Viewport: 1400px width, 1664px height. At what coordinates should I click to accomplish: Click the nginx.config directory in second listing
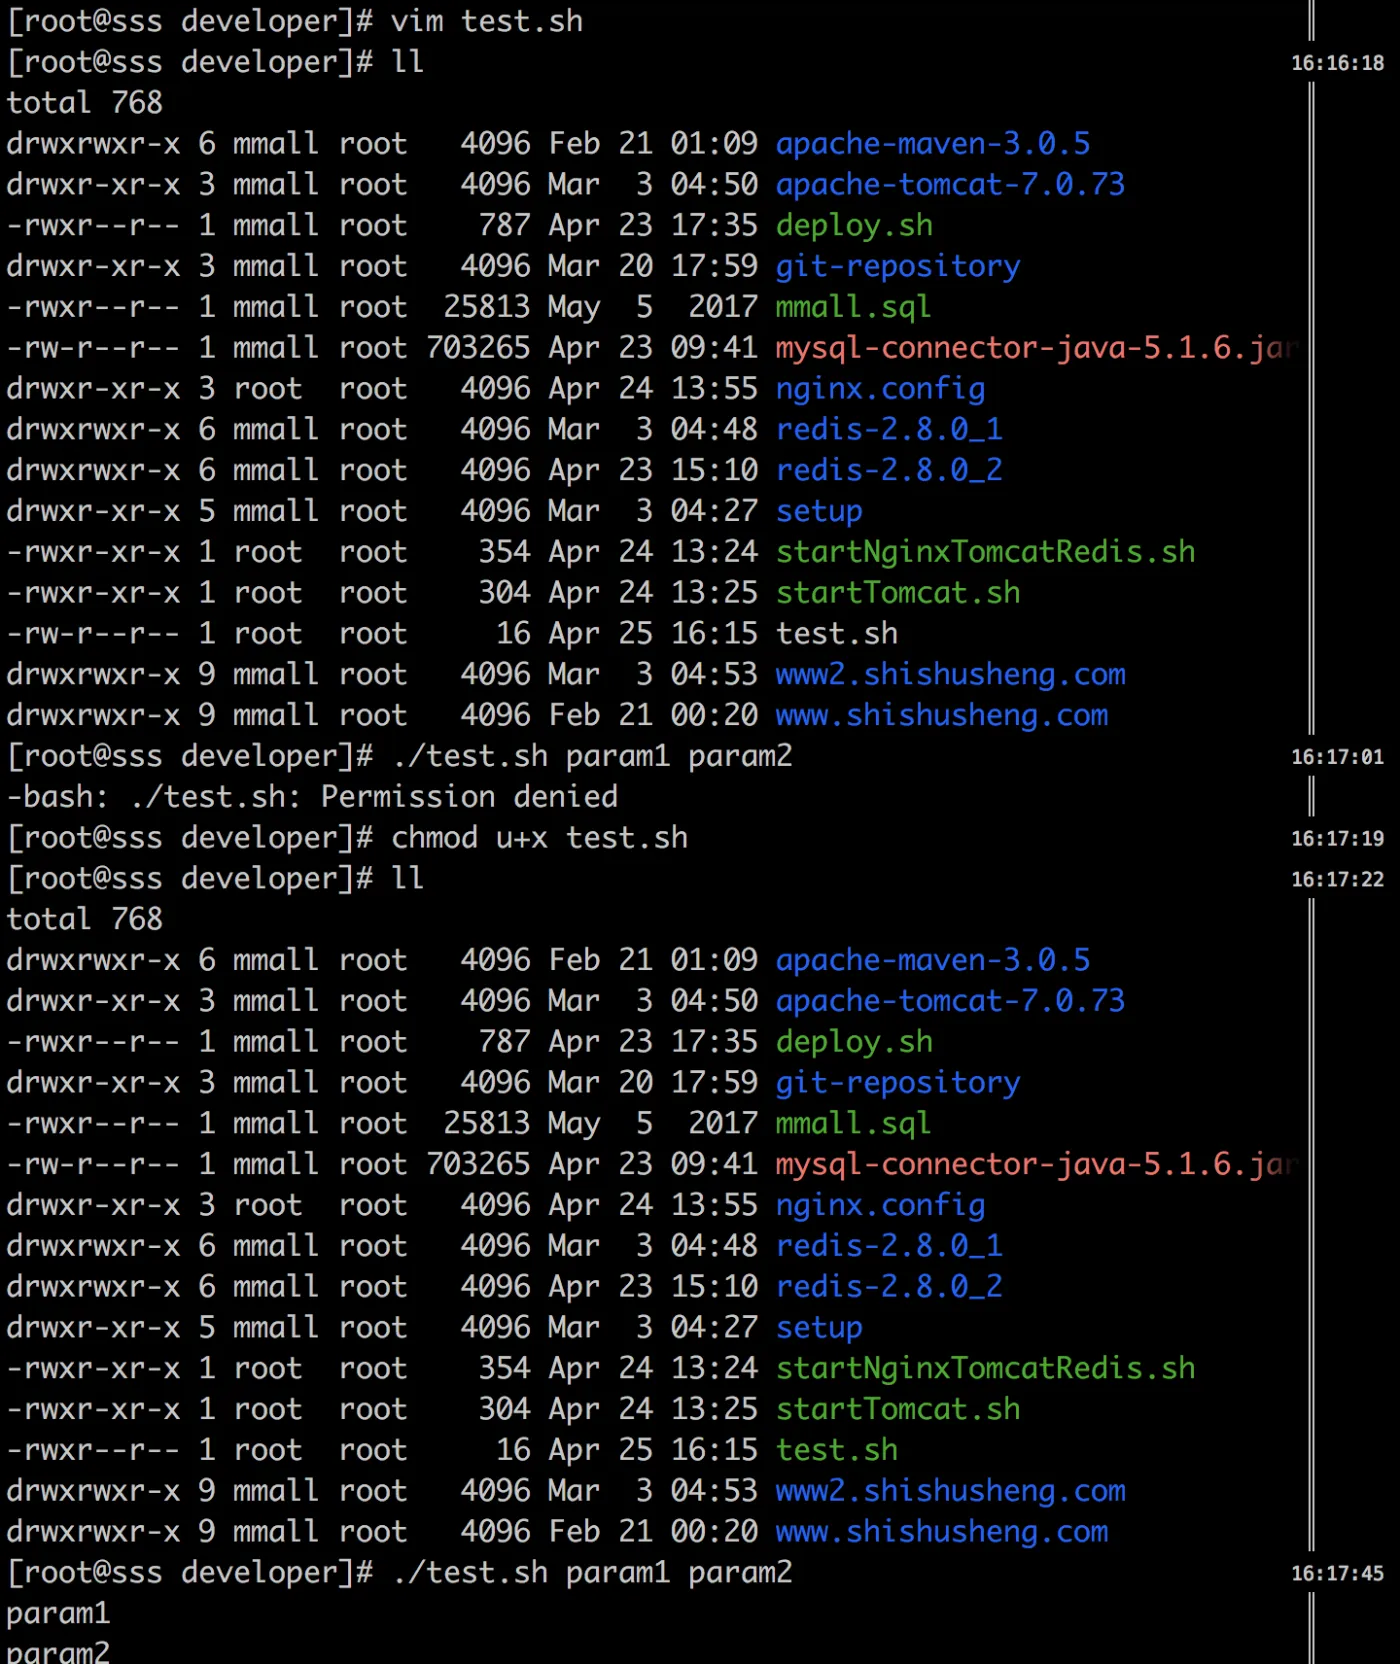coord(880,1205)
